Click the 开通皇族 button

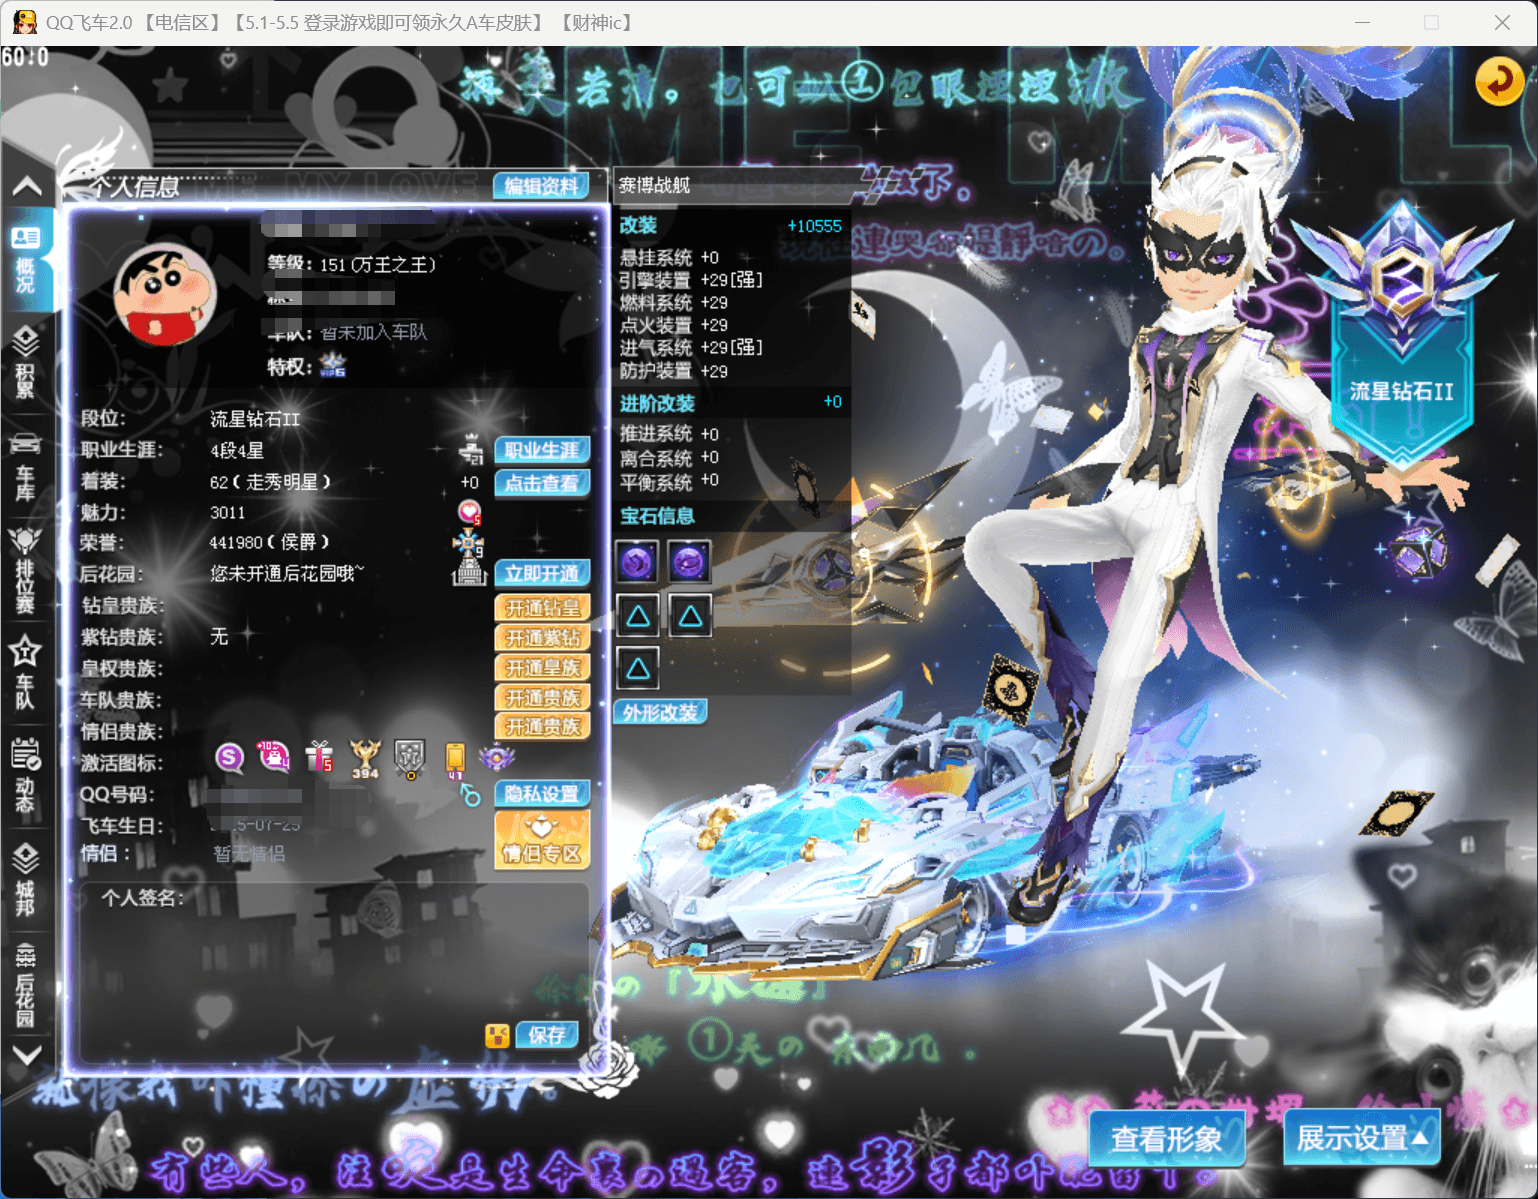coord(542,667)
